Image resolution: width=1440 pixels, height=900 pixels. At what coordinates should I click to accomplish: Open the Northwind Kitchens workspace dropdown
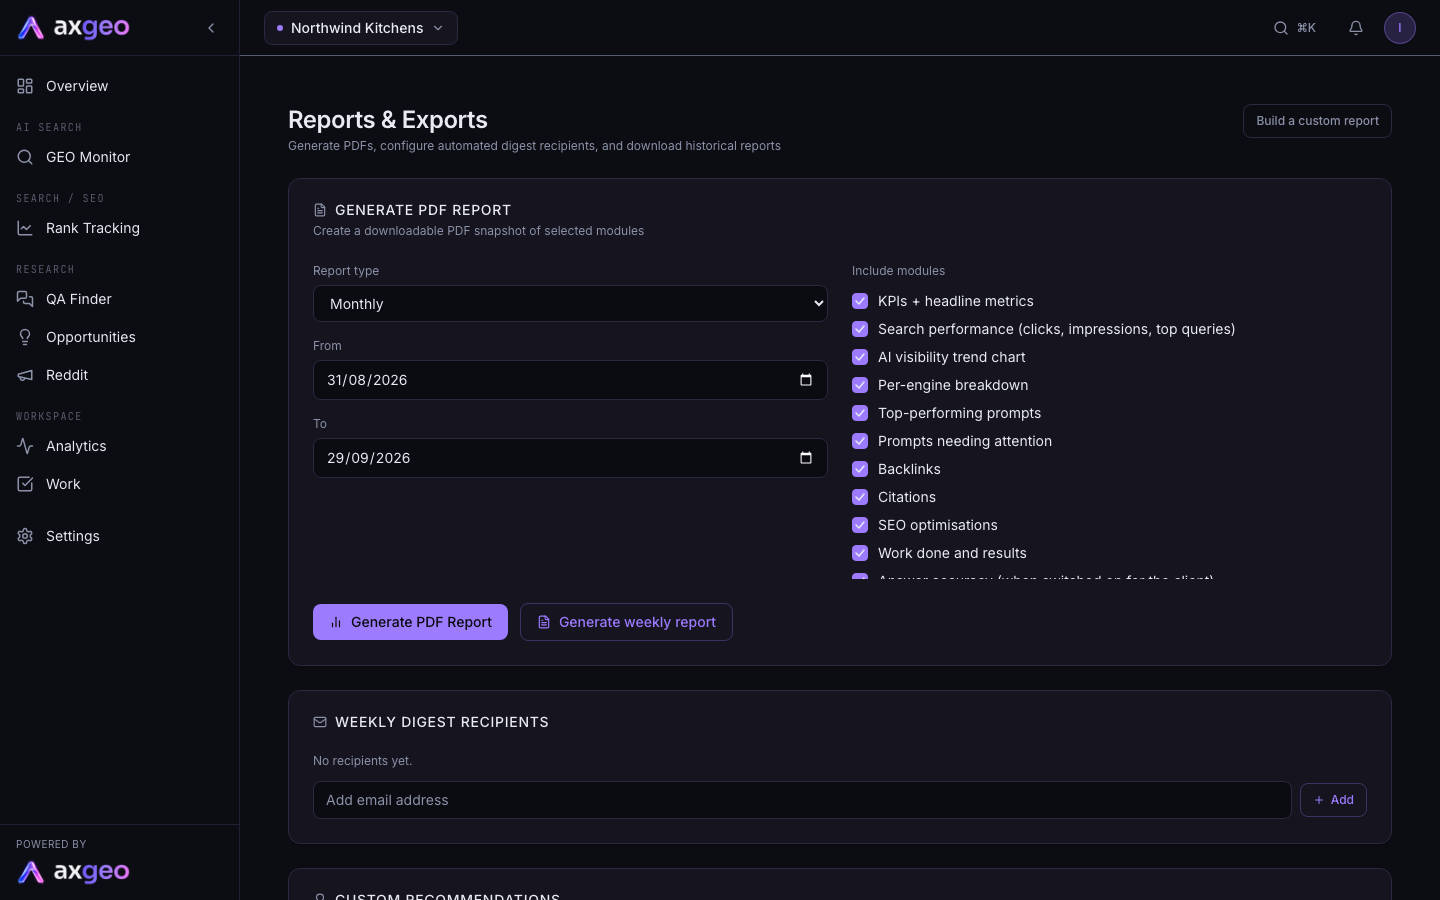pos(361,28)
